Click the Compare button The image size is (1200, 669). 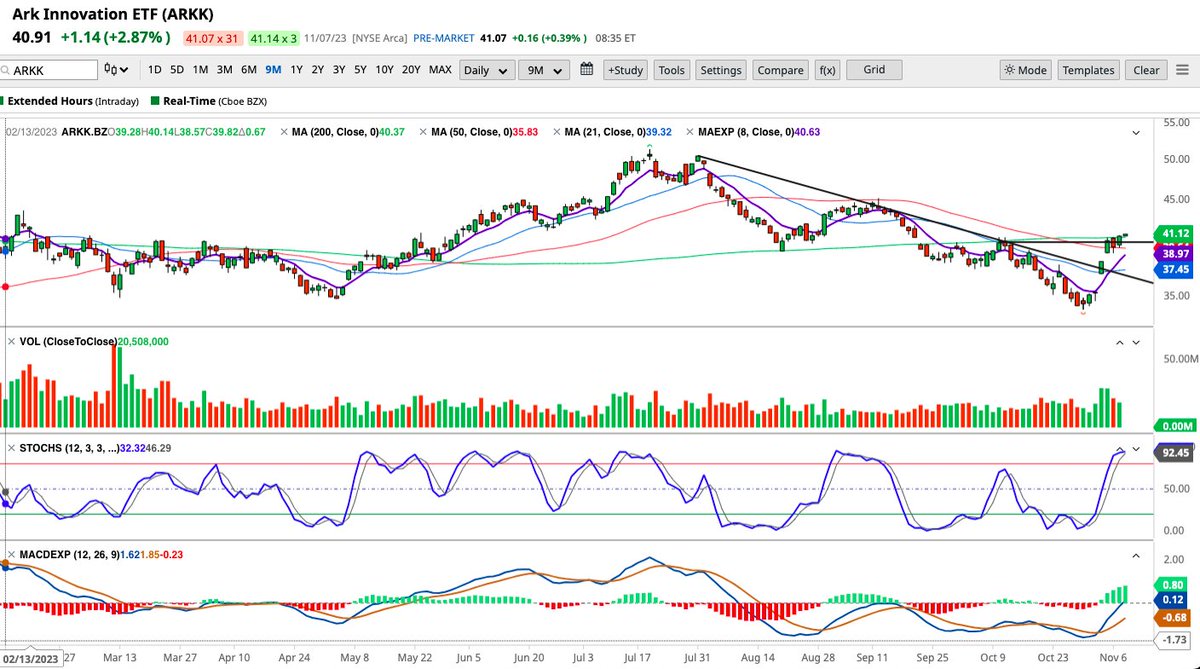point(781,70)
